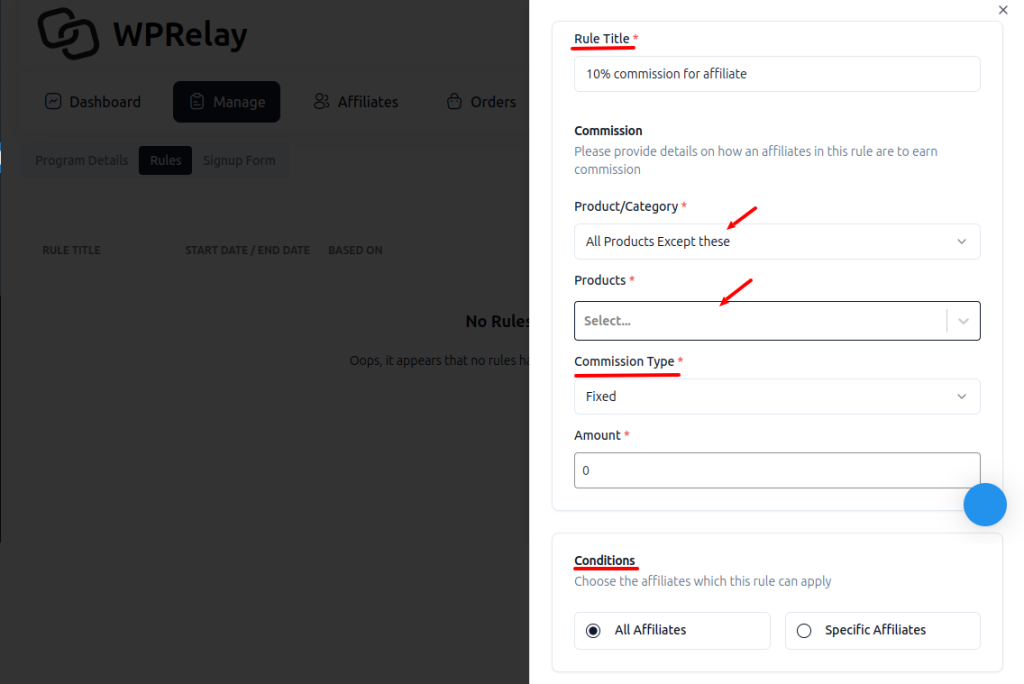Open the Program Details tab
The width and height of the screenshot is (1024, 684).
[x=81, y=160]
